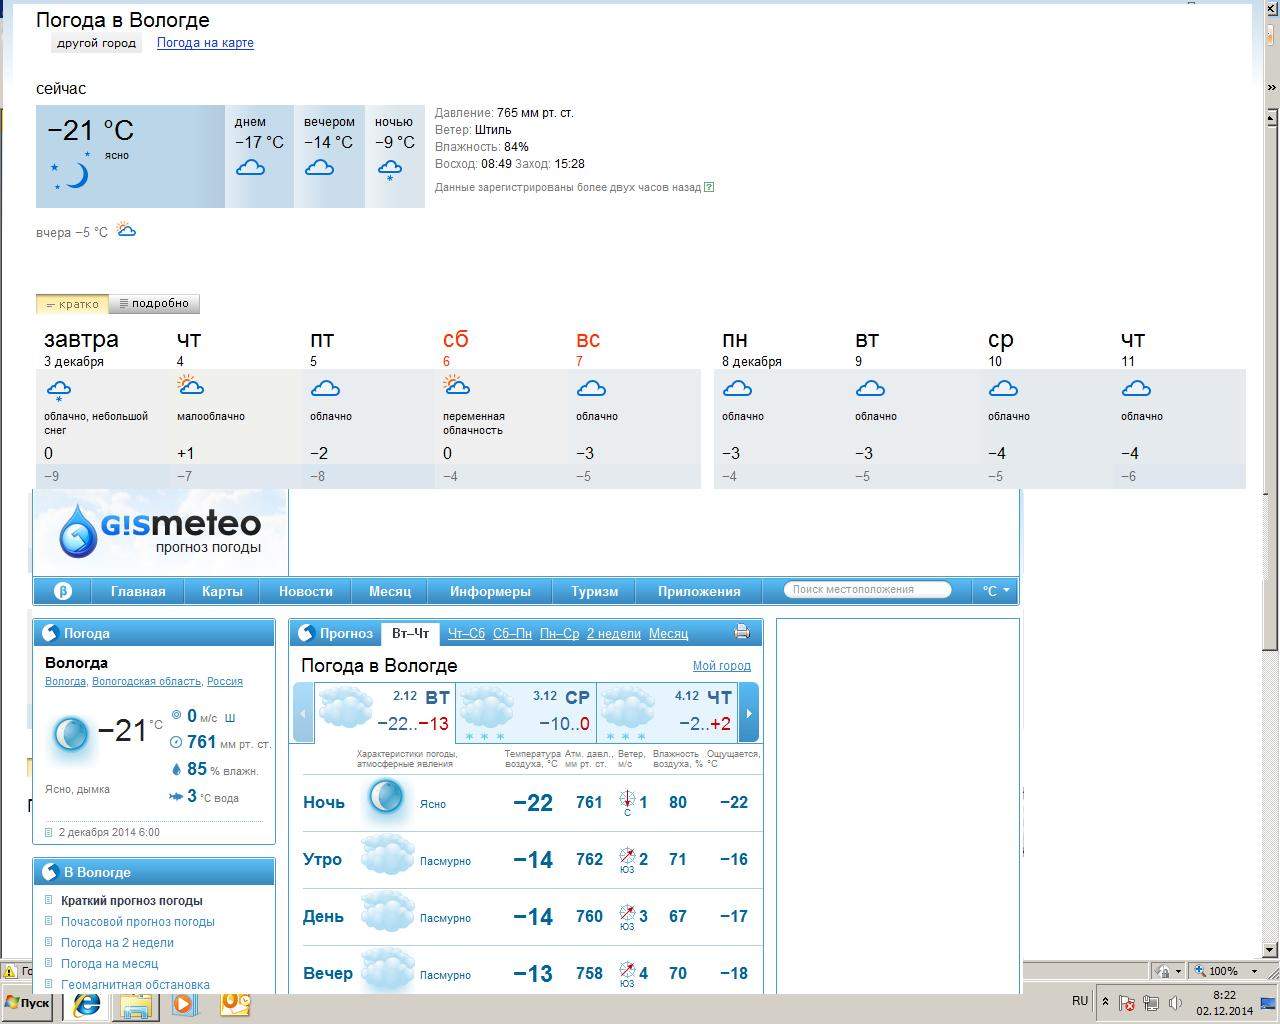This screenshot has height=1024, width=1280.
Task: Open the Outlook icon on the taskbar
Action: pyautogui.click(x=235, y=1004)
